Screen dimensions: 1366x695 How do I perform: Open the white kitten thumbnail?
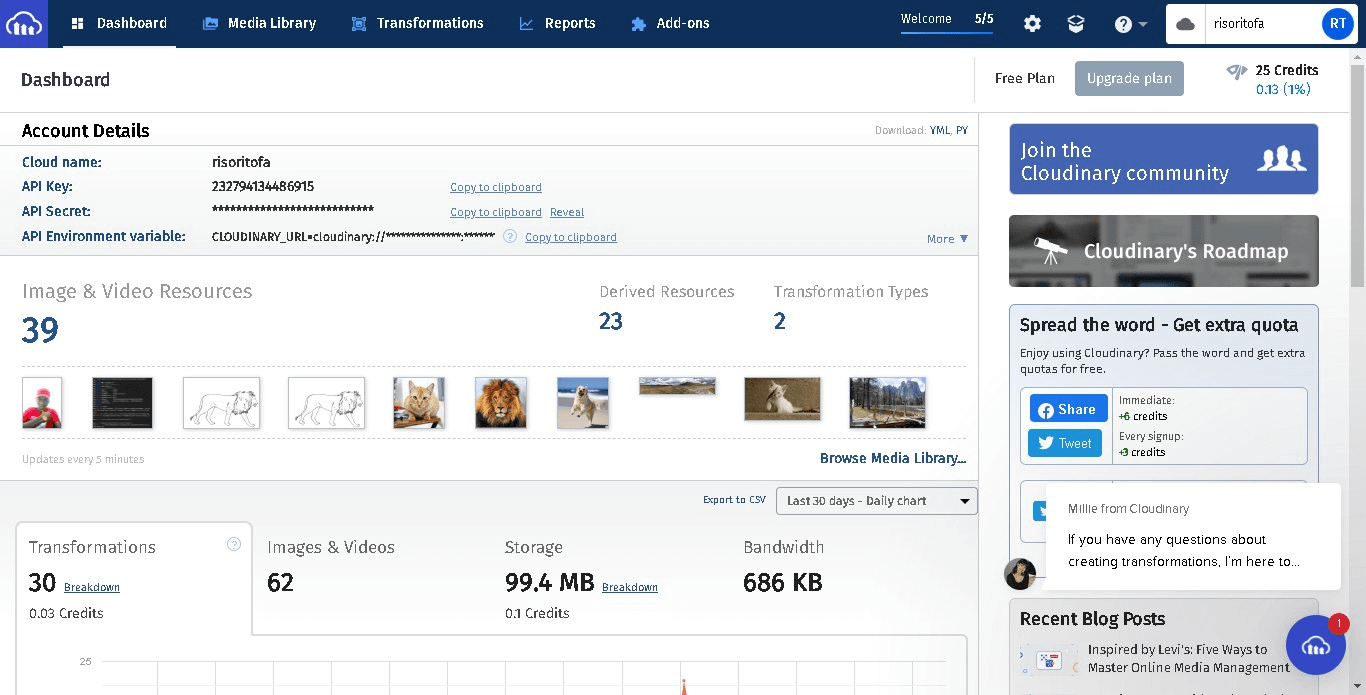782,399
